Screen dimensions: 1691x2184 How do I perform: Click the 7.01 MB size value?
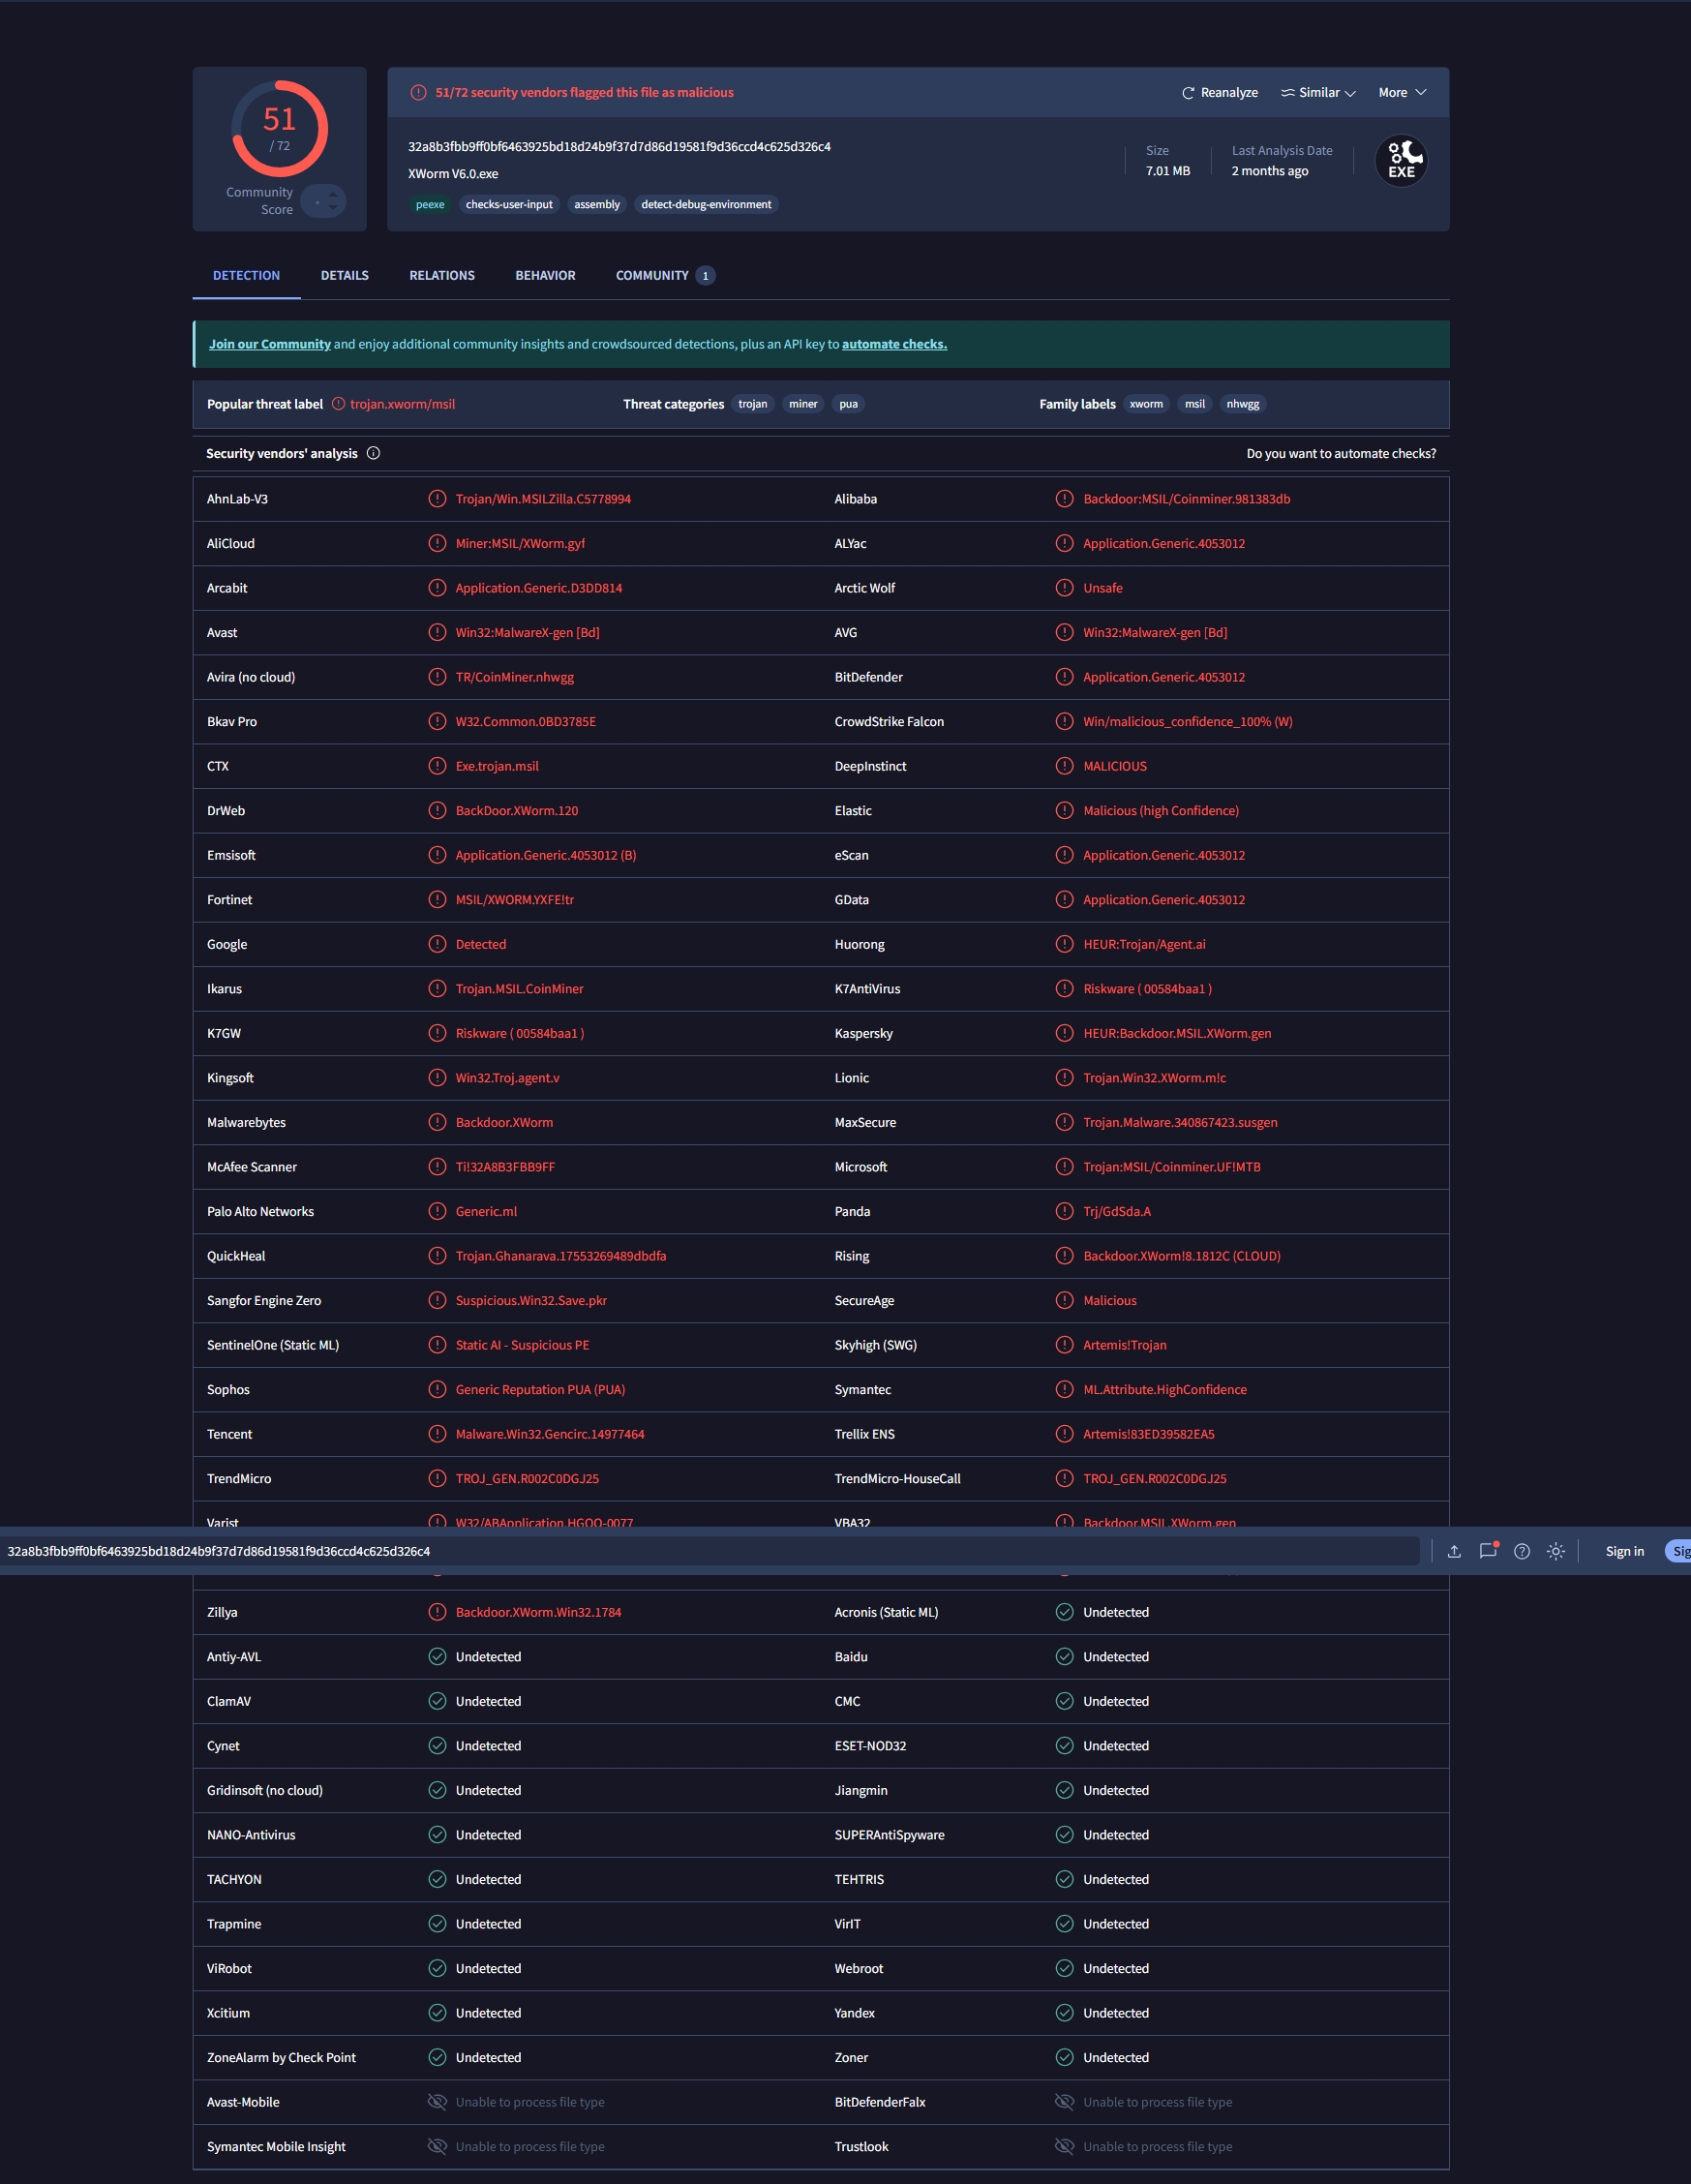click(1168, 171)
